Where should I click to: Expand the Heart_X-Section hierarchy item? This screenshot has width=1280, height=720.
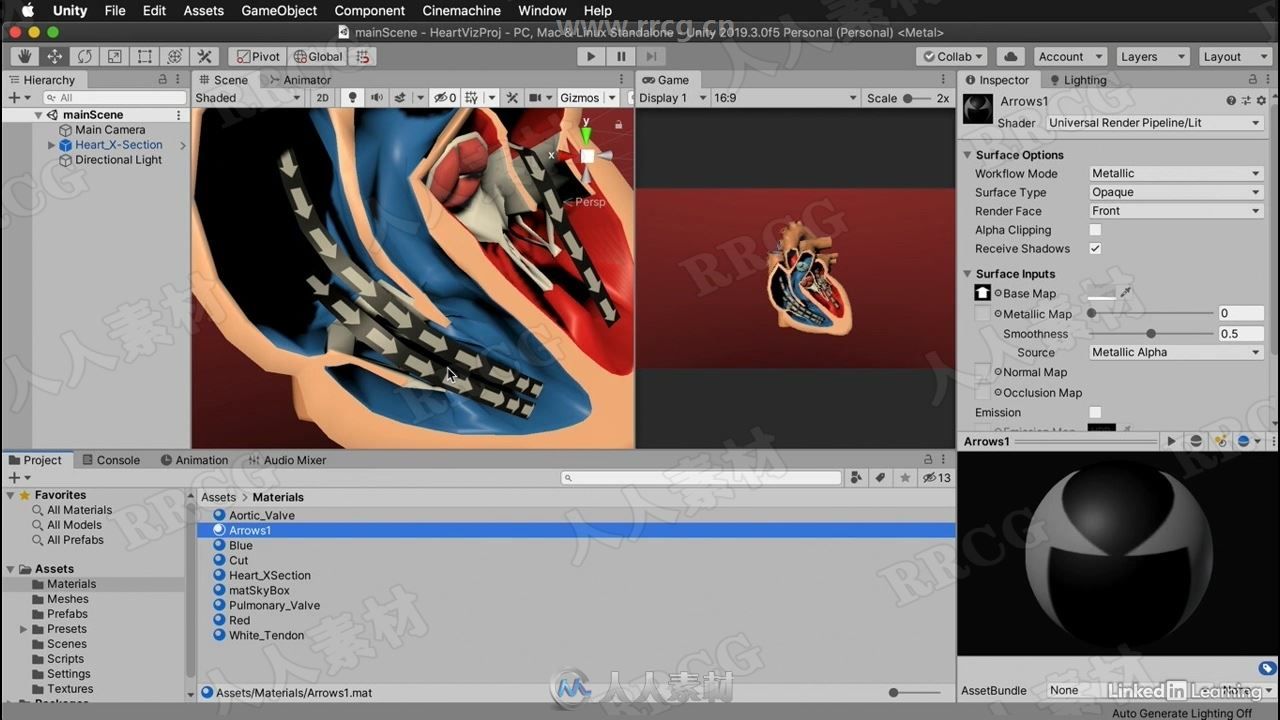click(x=52, y=145)
